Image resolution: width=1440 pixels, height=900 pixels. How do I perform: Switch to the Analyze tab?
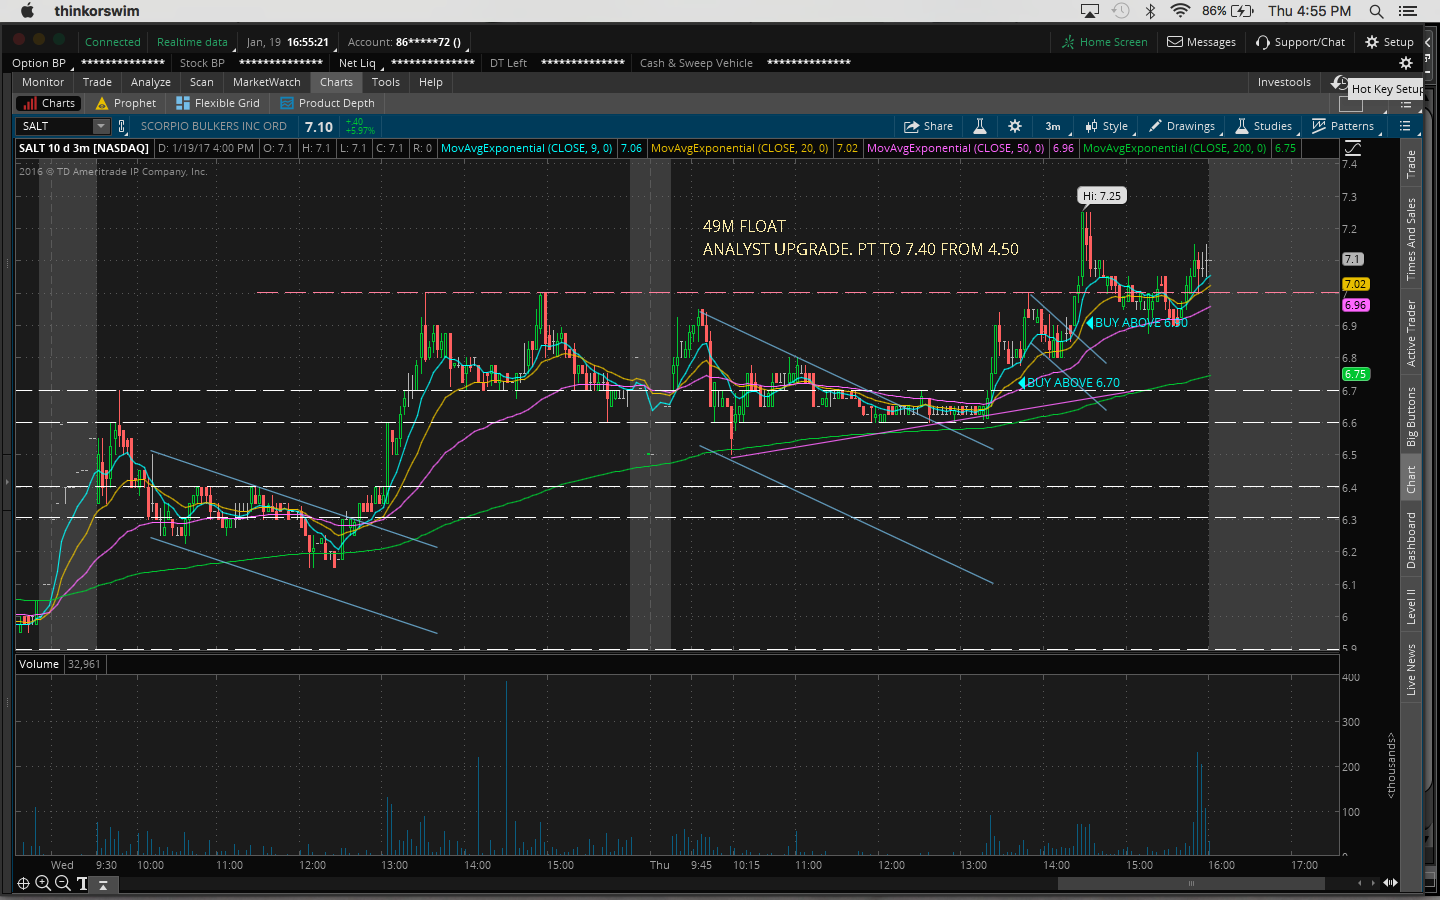(150, 82)
